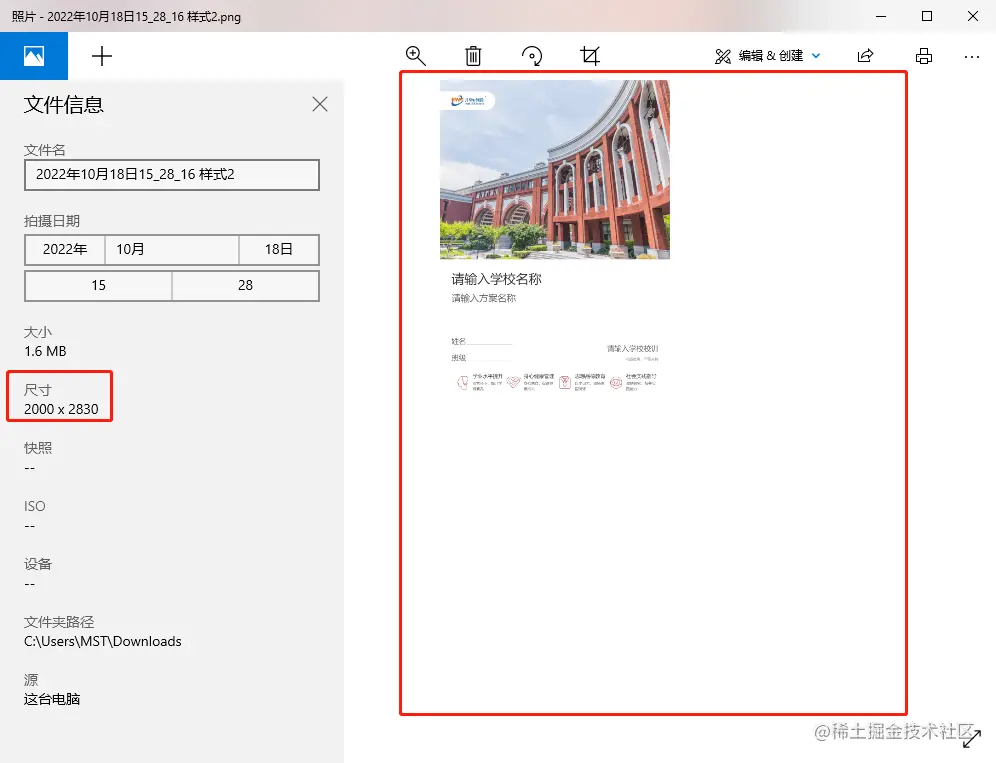Click the hour field showing 15
The image size is (996, 763).
tap(98, 286)
